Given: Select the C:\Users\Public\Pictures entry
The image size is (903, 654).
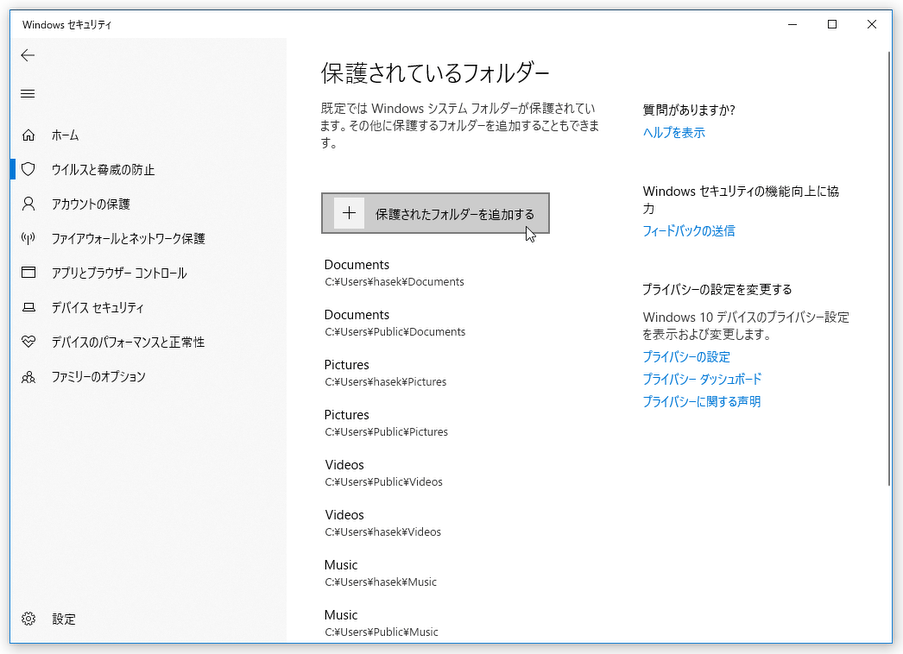Looking at the screenshot, I should [x=386, y=423].
